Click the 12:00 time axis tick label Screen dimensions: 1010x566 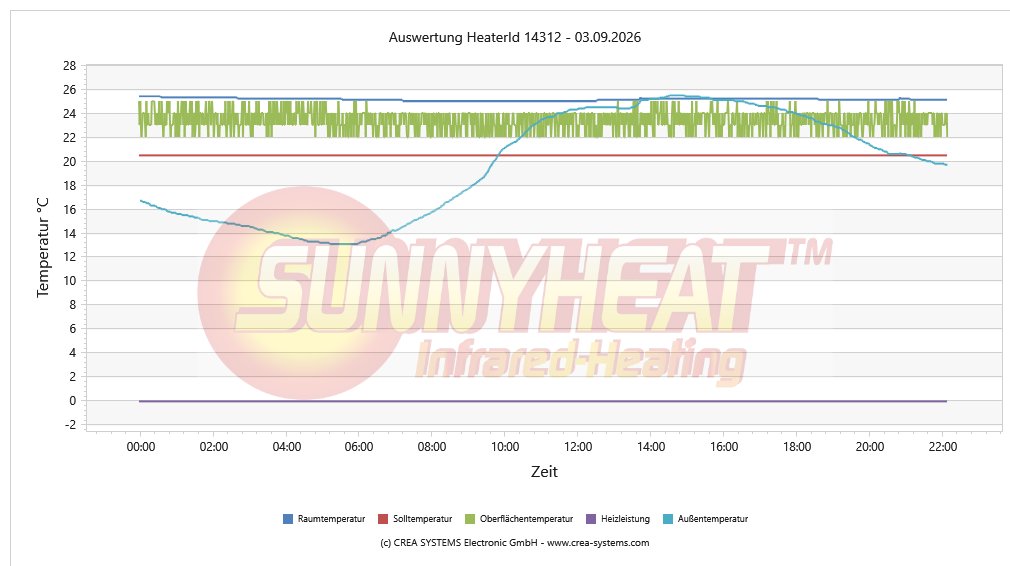578,447
